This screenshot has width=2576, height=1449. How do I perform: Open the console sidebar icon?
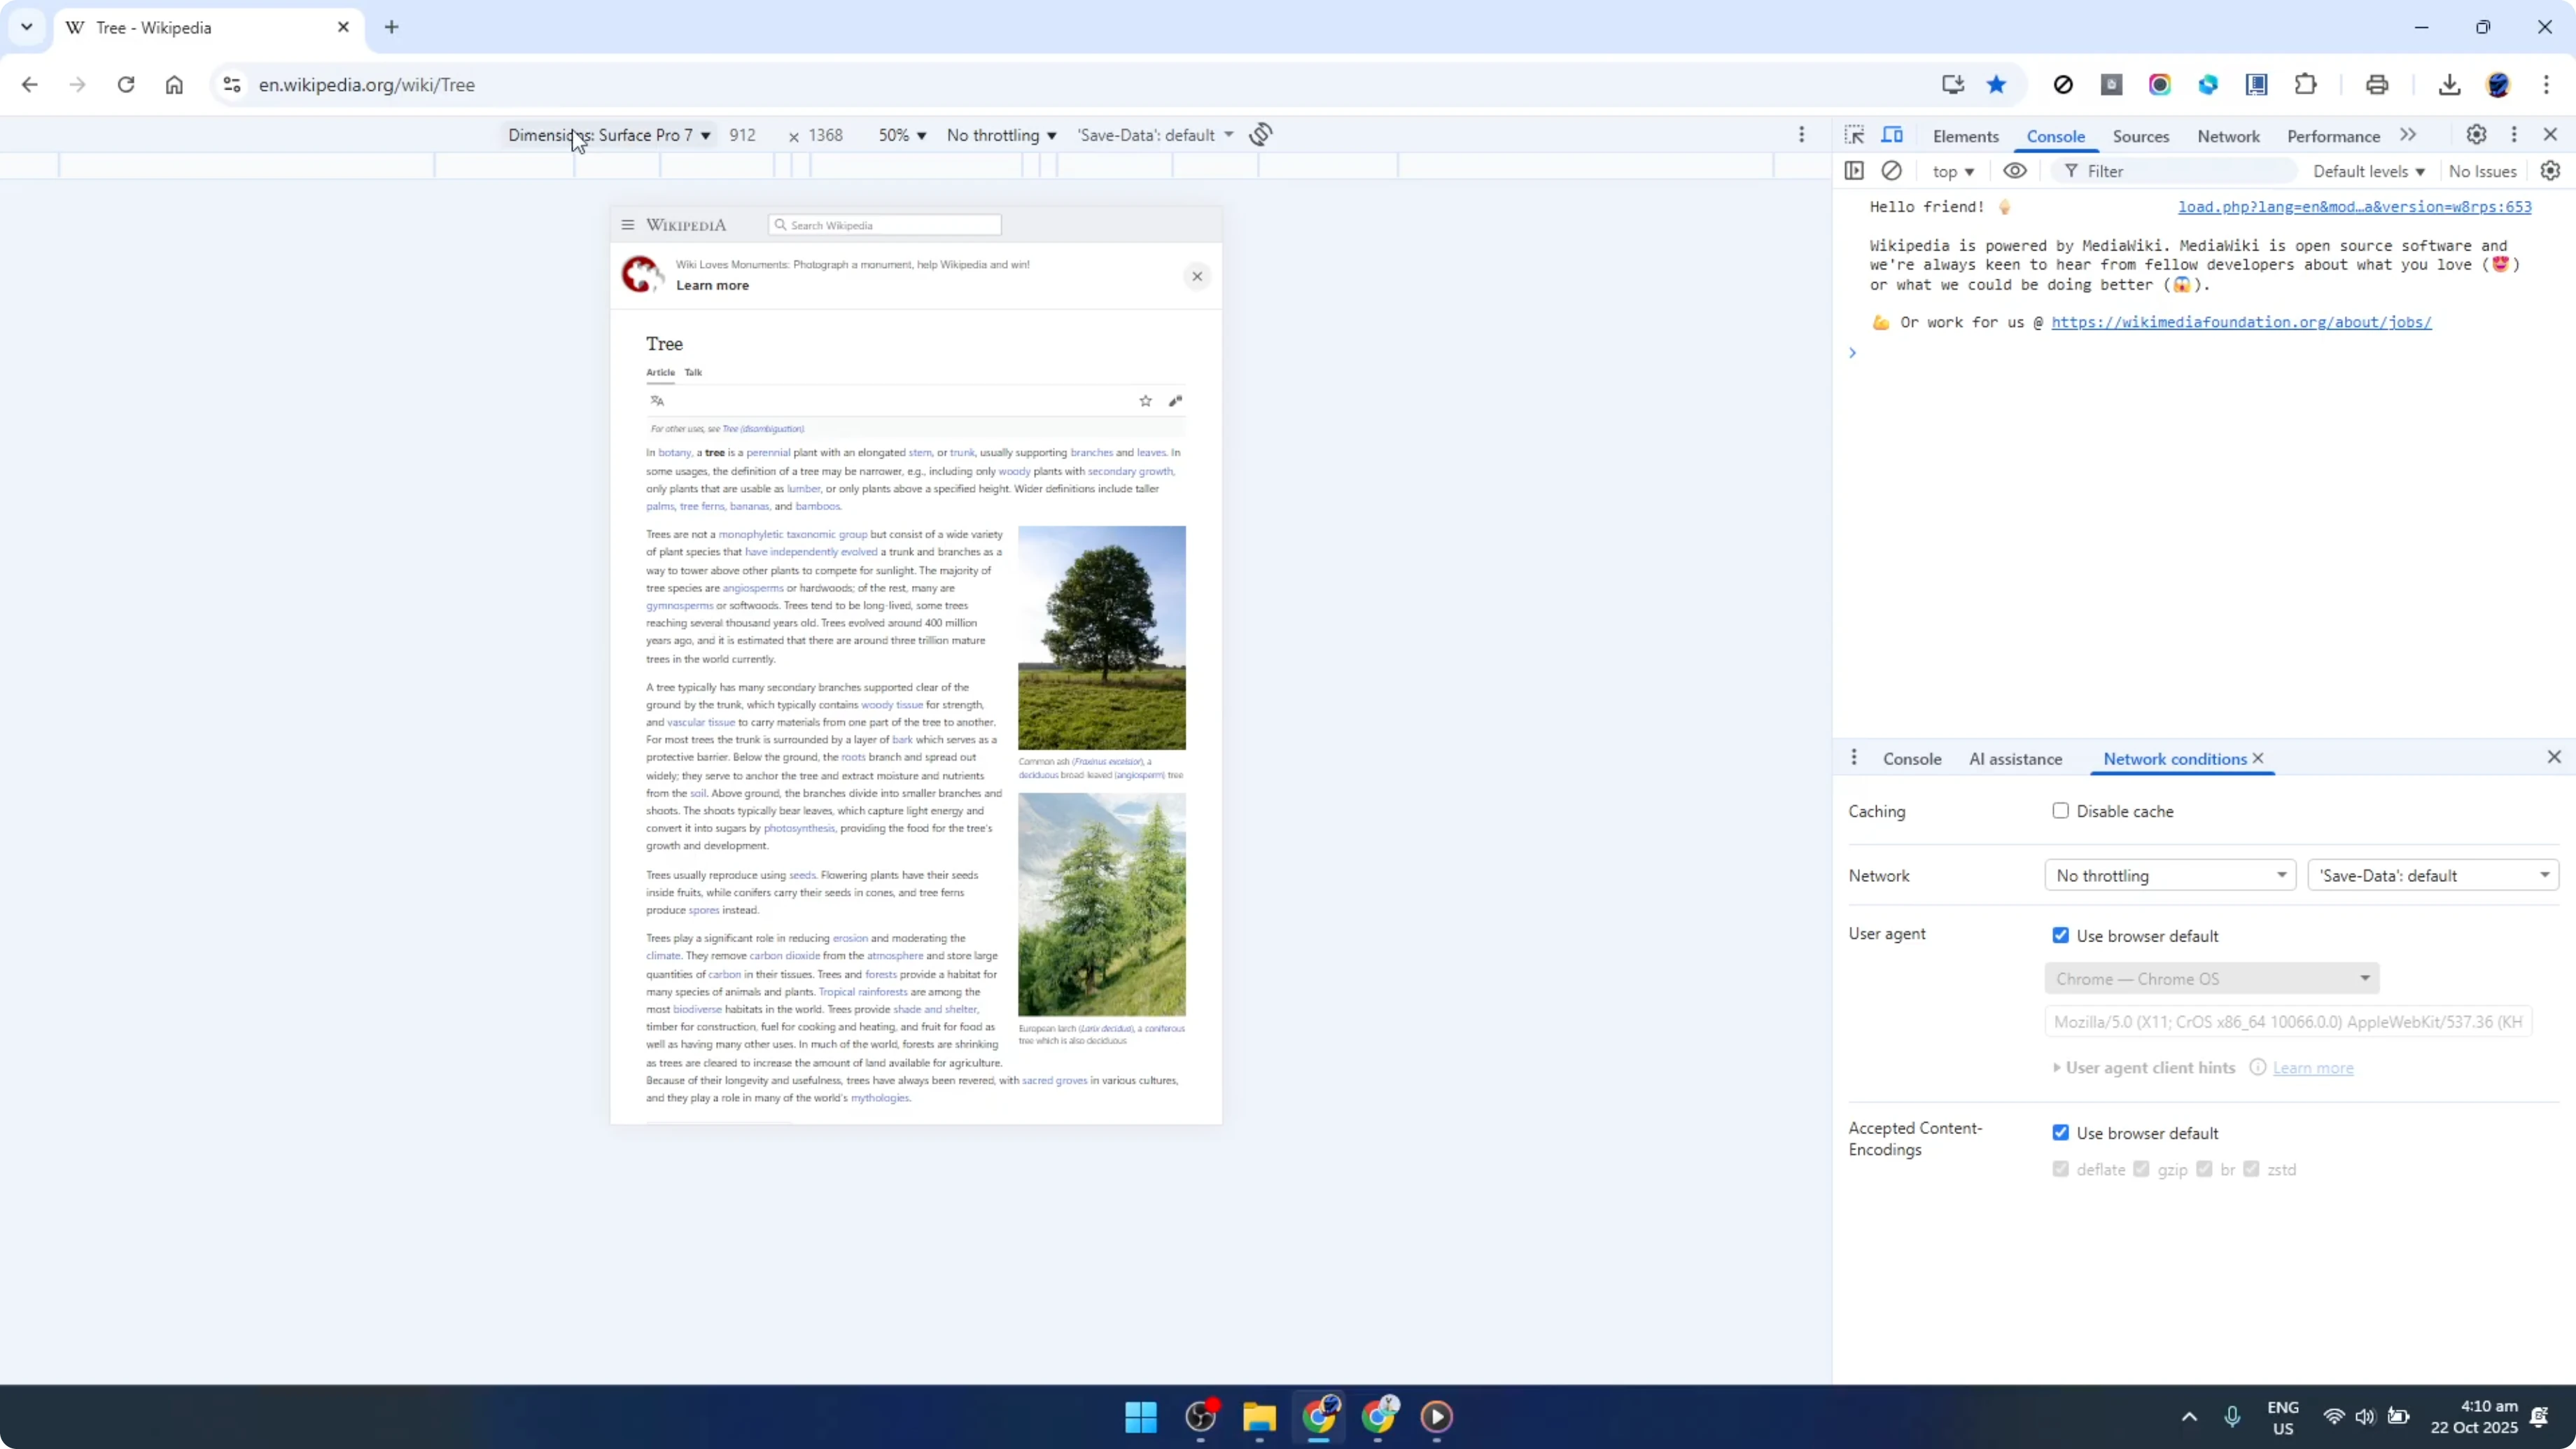click(x=1855, y=170)
